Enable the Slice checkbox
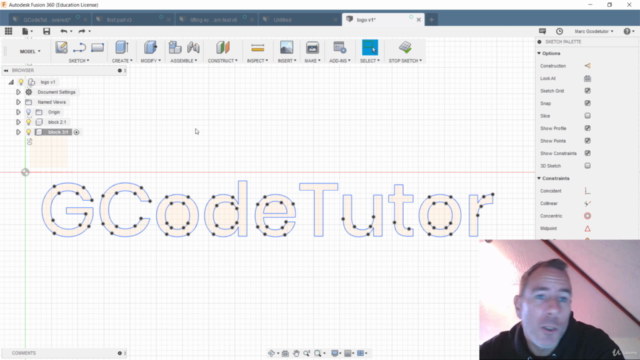640x360 pixels. pyautogui.click(x=587, y=116)
